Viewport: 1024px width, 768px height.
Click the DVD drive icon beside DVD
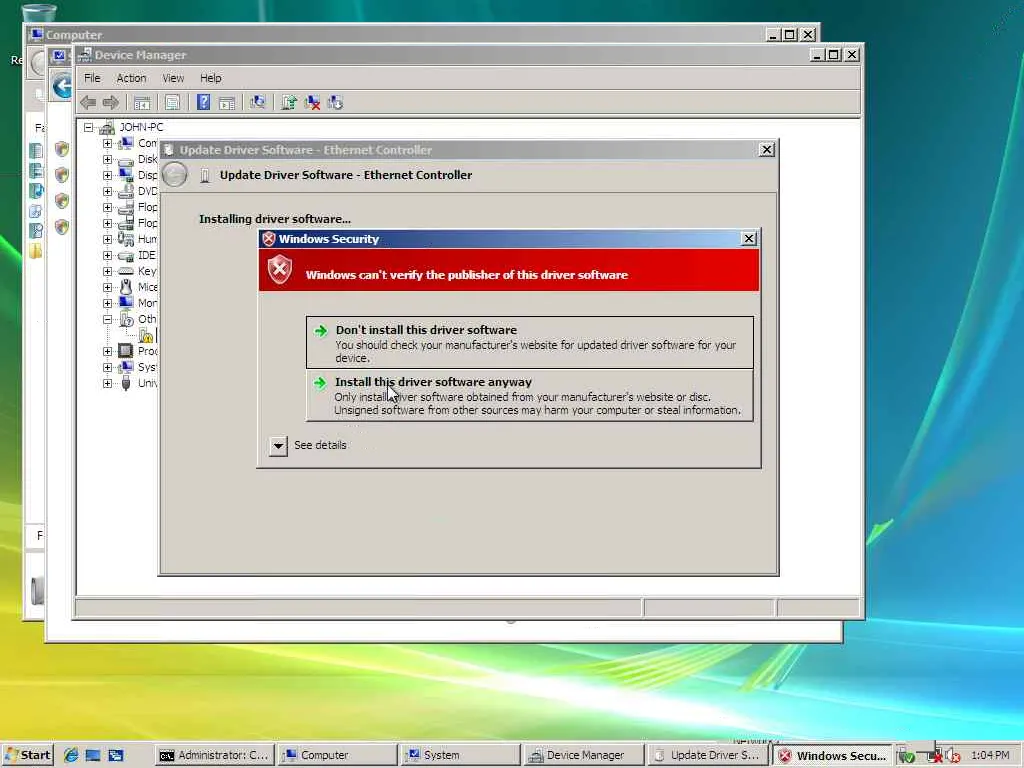tap(126, 191)
